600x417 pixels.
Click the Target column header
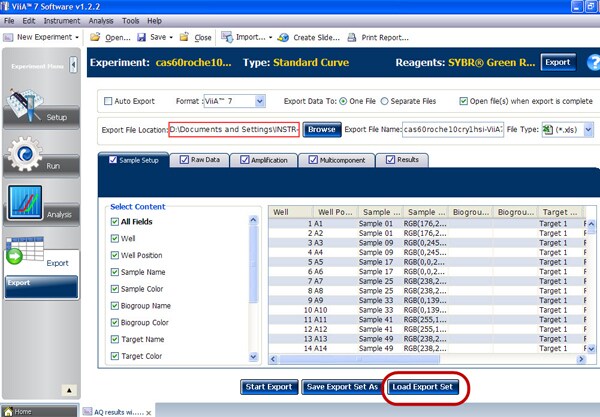(x=560, y=212)
